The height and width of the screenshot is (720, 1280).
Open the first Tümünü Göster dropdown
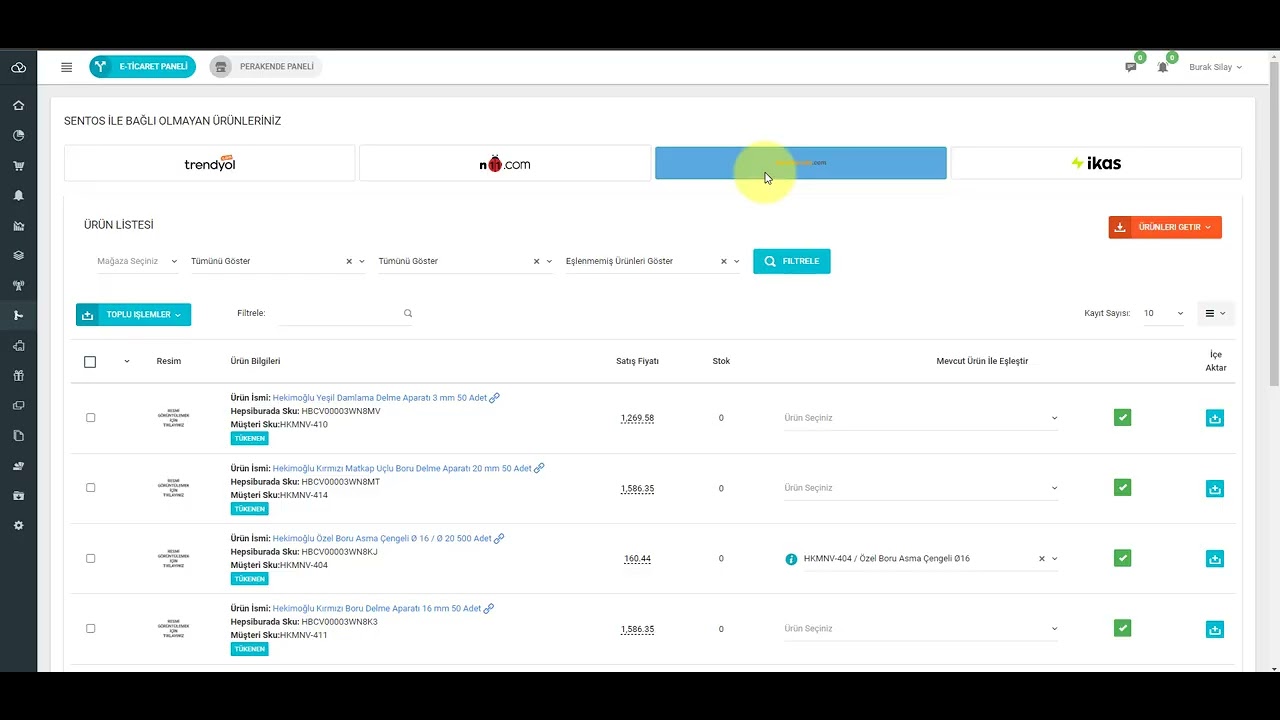(x=276, y=261)
